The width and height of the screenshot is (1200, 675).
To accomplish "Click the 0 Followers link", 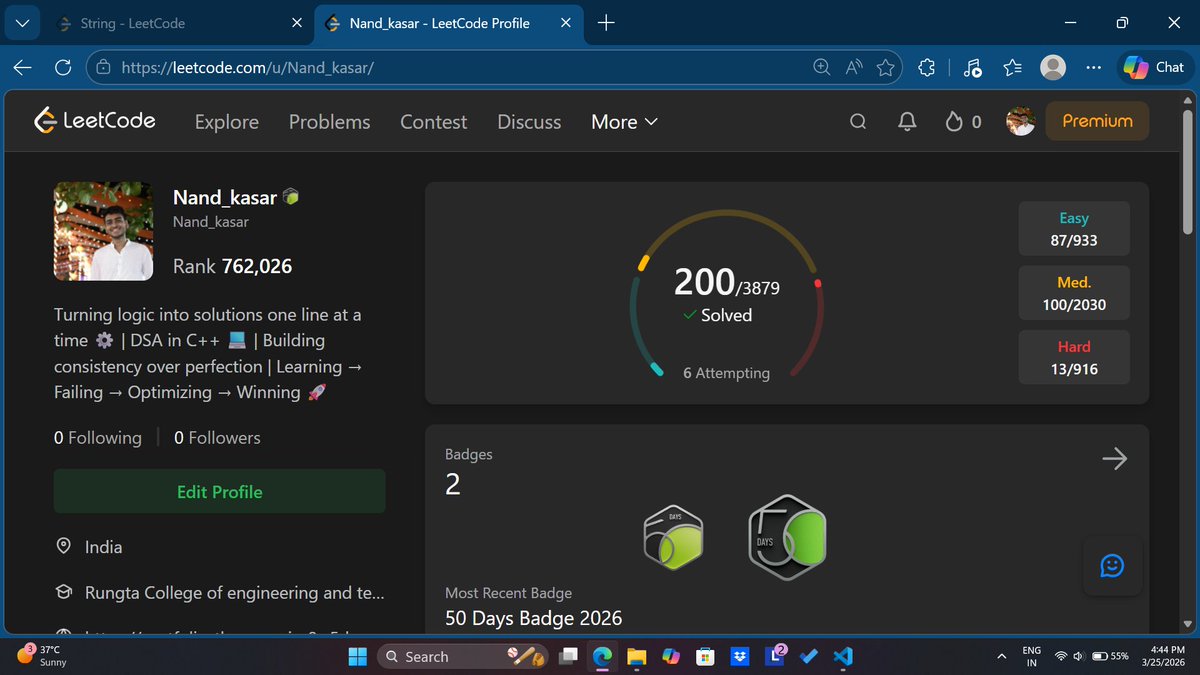I will coord(217,437).
